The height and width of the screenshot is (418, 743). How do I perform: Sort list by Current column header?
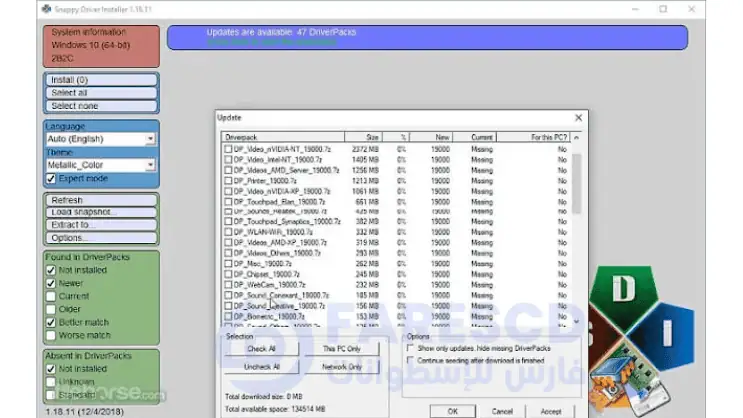point(474,137)
